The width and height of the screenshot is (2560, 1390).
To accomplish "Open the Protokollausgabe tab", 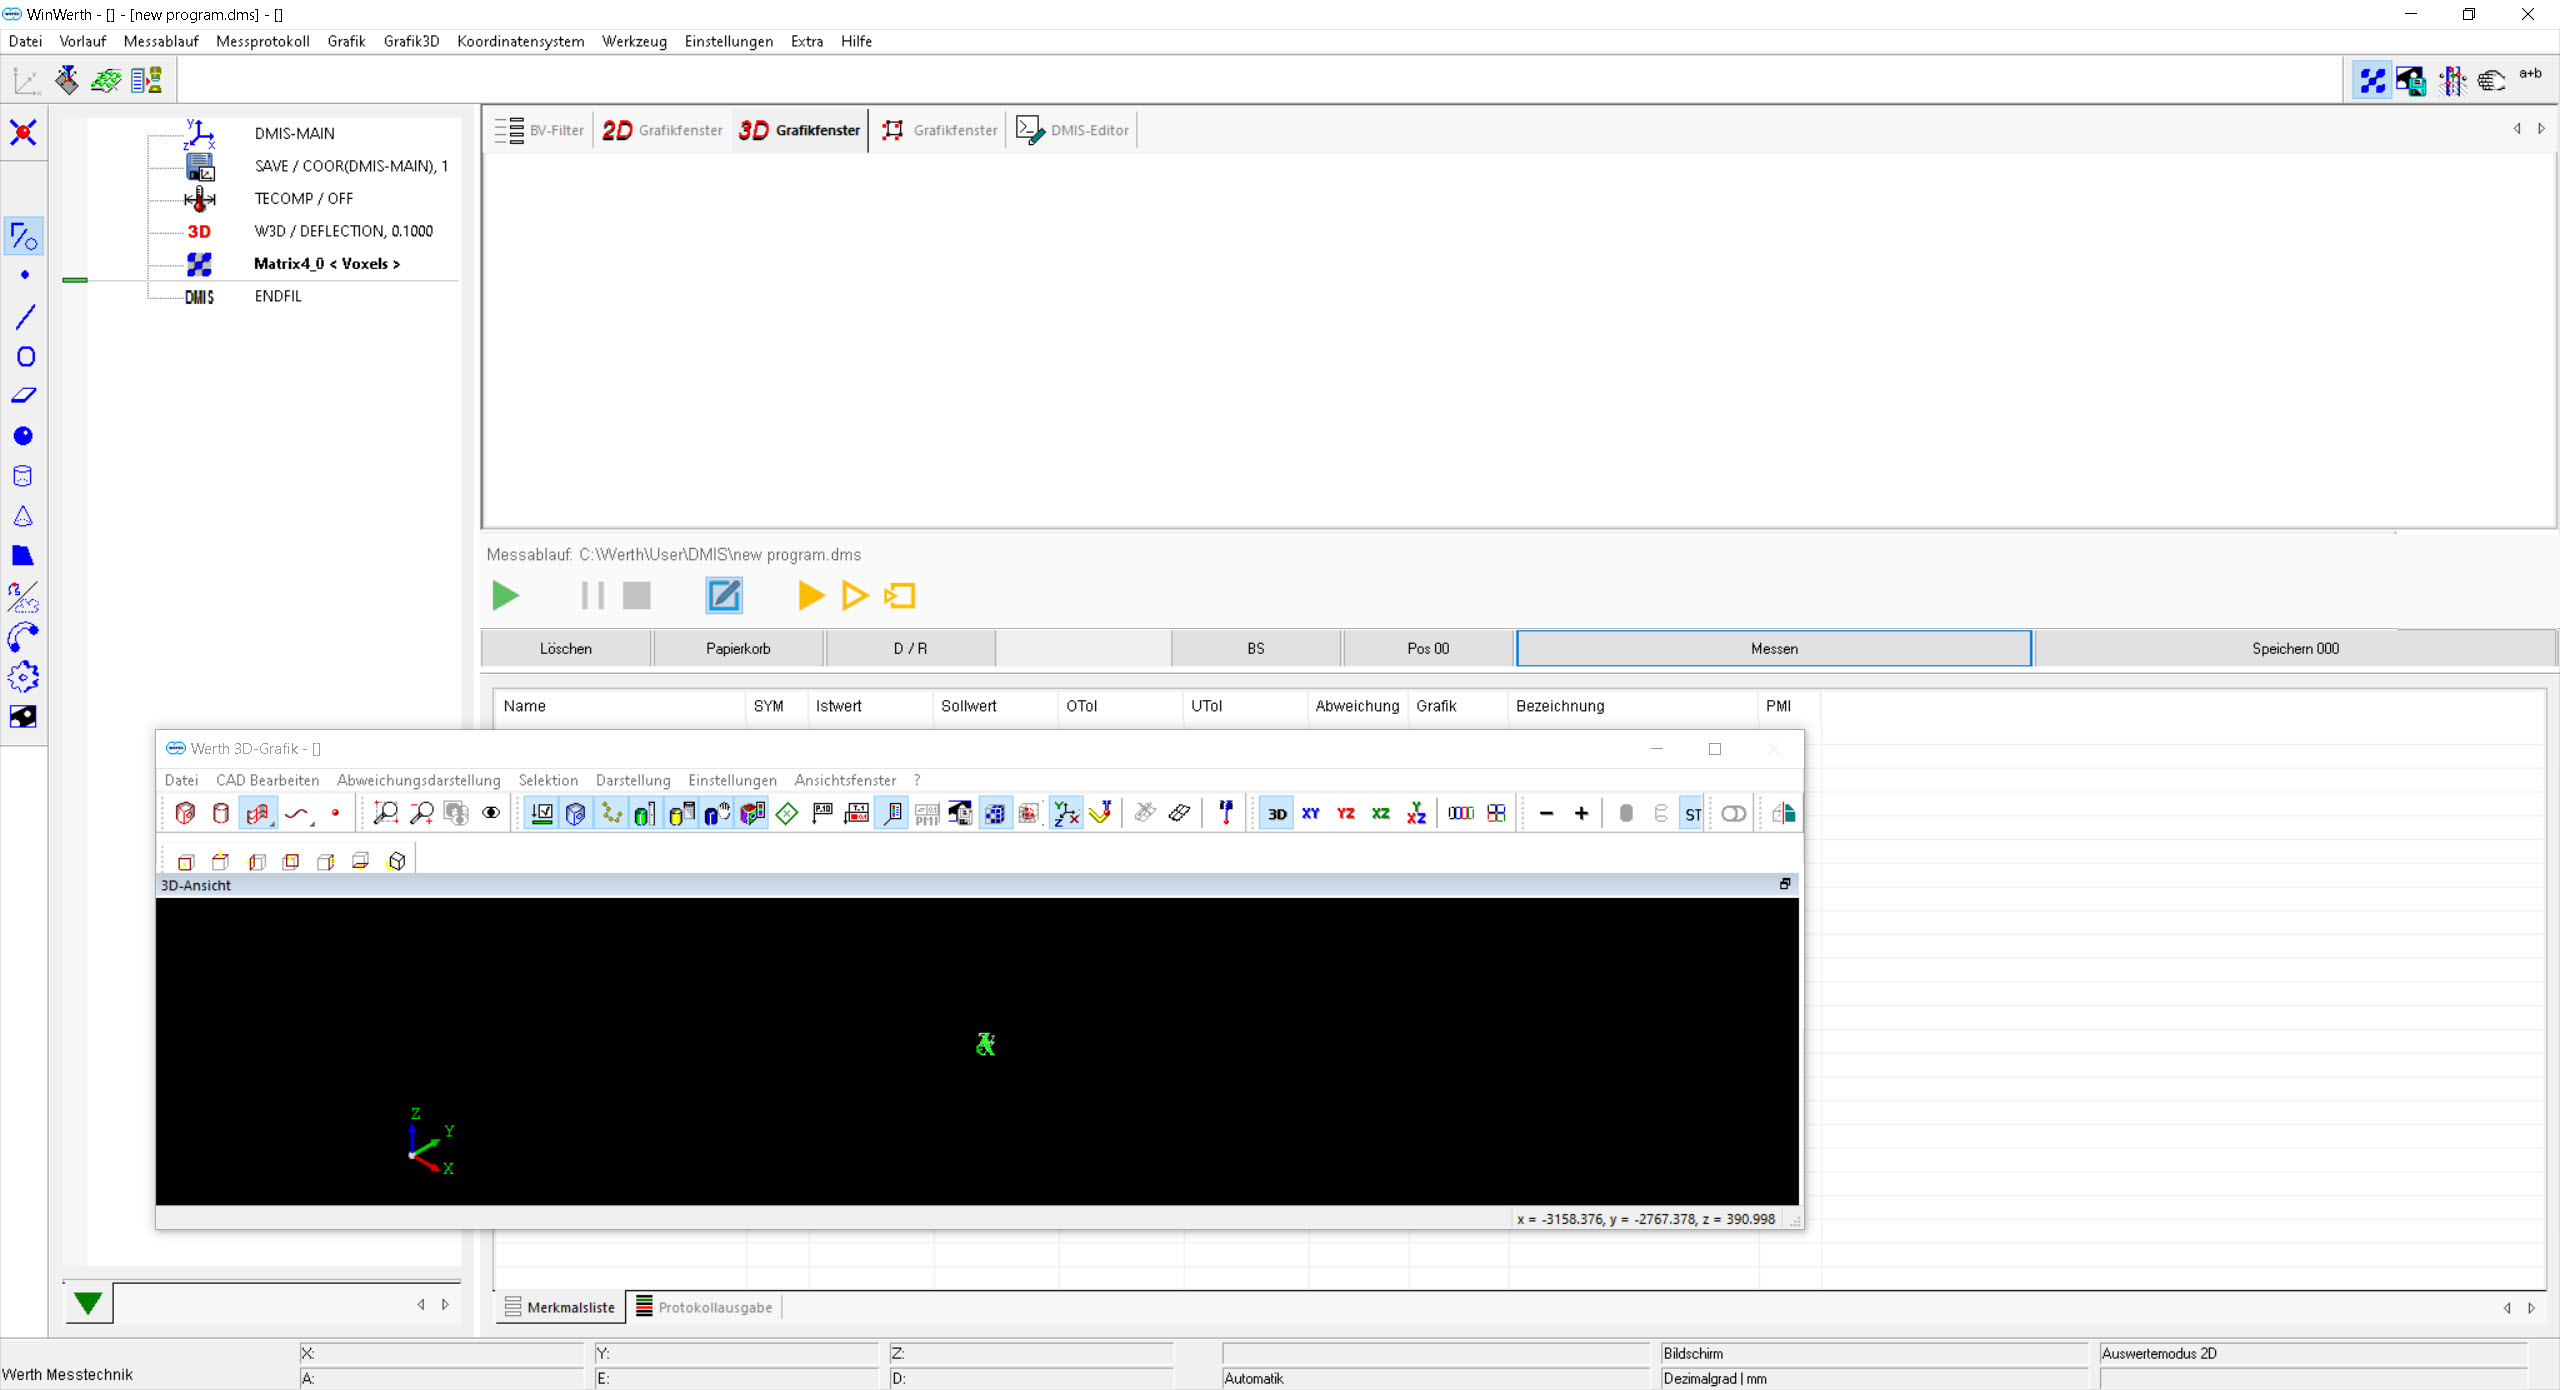I will pos(704,1307).
